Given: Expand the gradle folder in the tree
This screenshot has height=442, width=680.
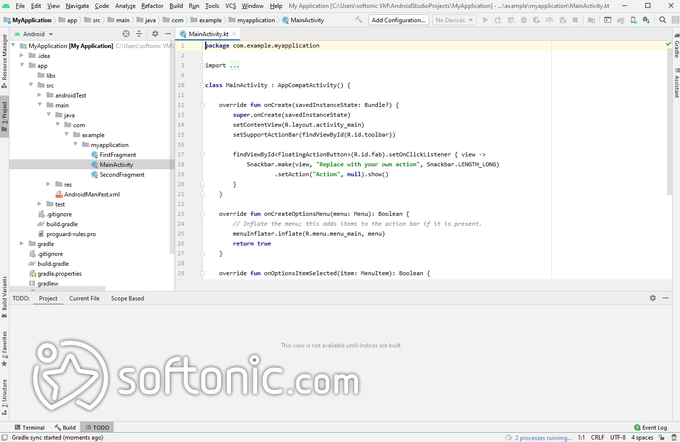Looking at the screenshot, I should pos(22,243).
